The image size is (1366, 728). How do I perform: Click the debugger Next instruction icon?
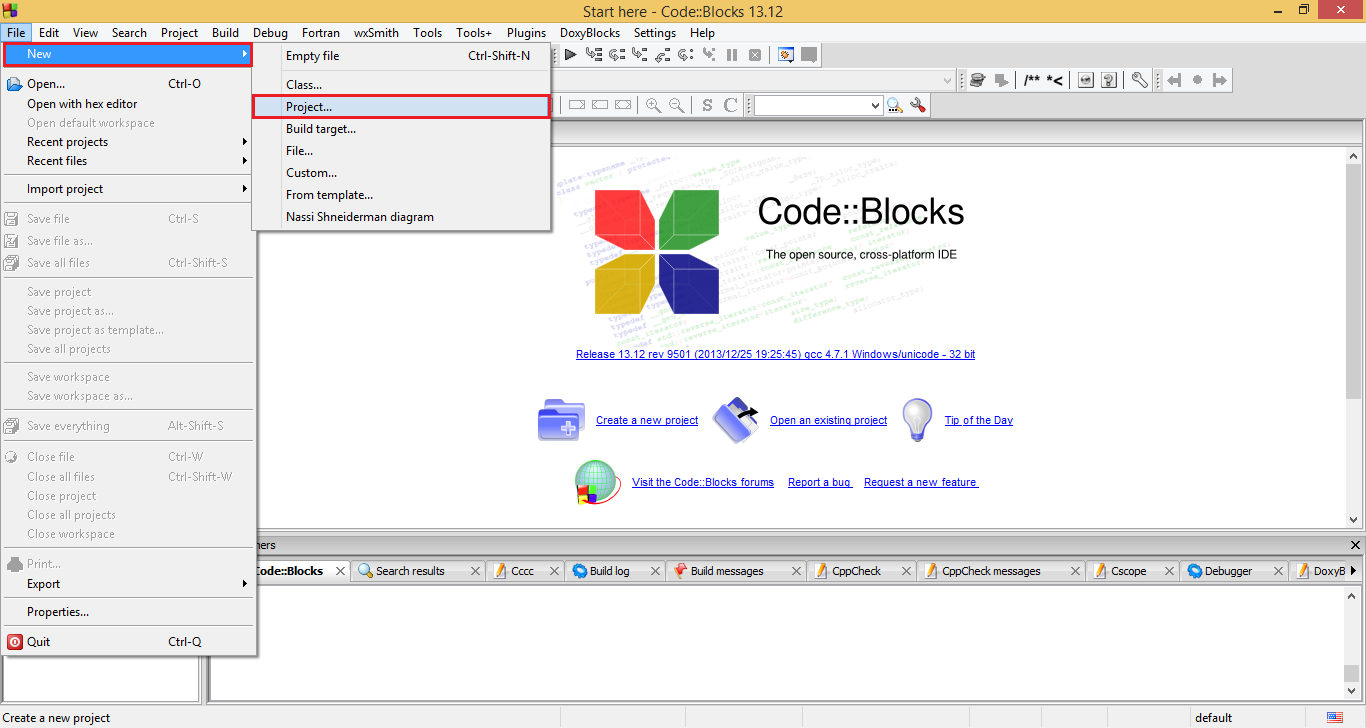[686, 55]
